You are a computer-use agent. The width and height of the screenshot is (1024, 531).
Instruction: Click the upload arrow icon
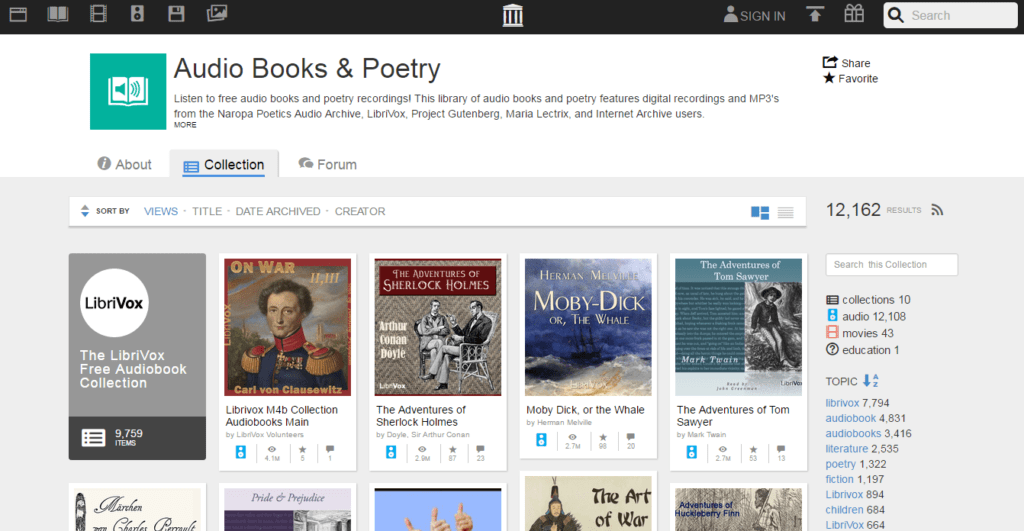[x=814, y=14]
